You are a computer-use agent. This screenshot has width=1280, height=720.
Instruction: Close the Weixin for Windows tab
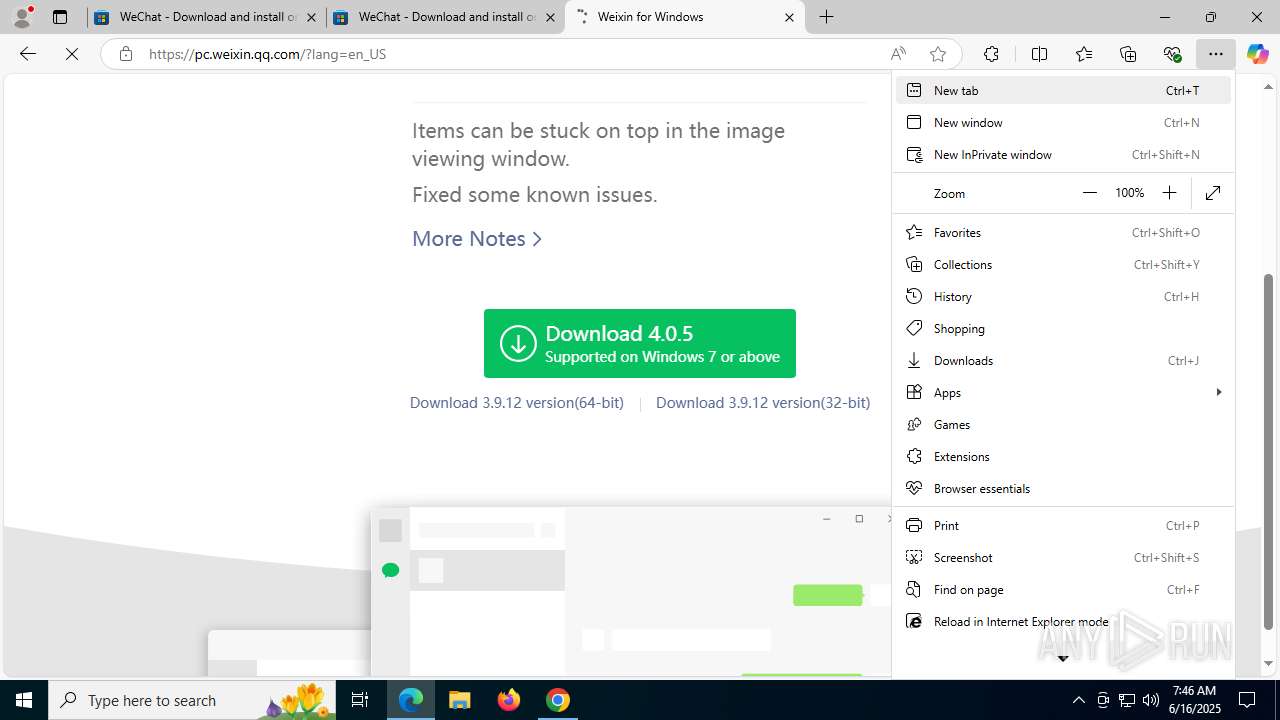[789, 17]
